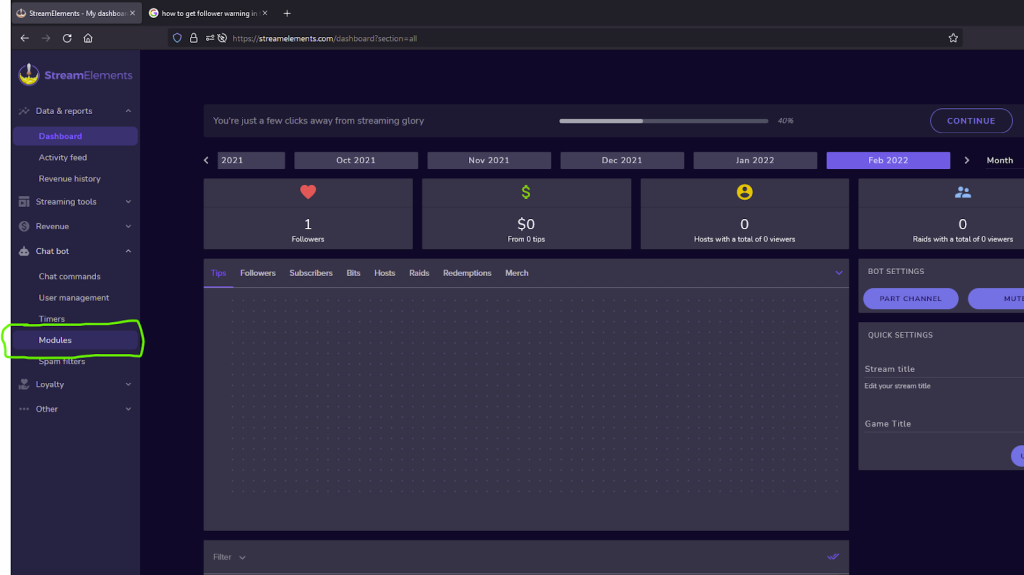
Task: Collapse the Chat bot section
Action: pos(128,251)
